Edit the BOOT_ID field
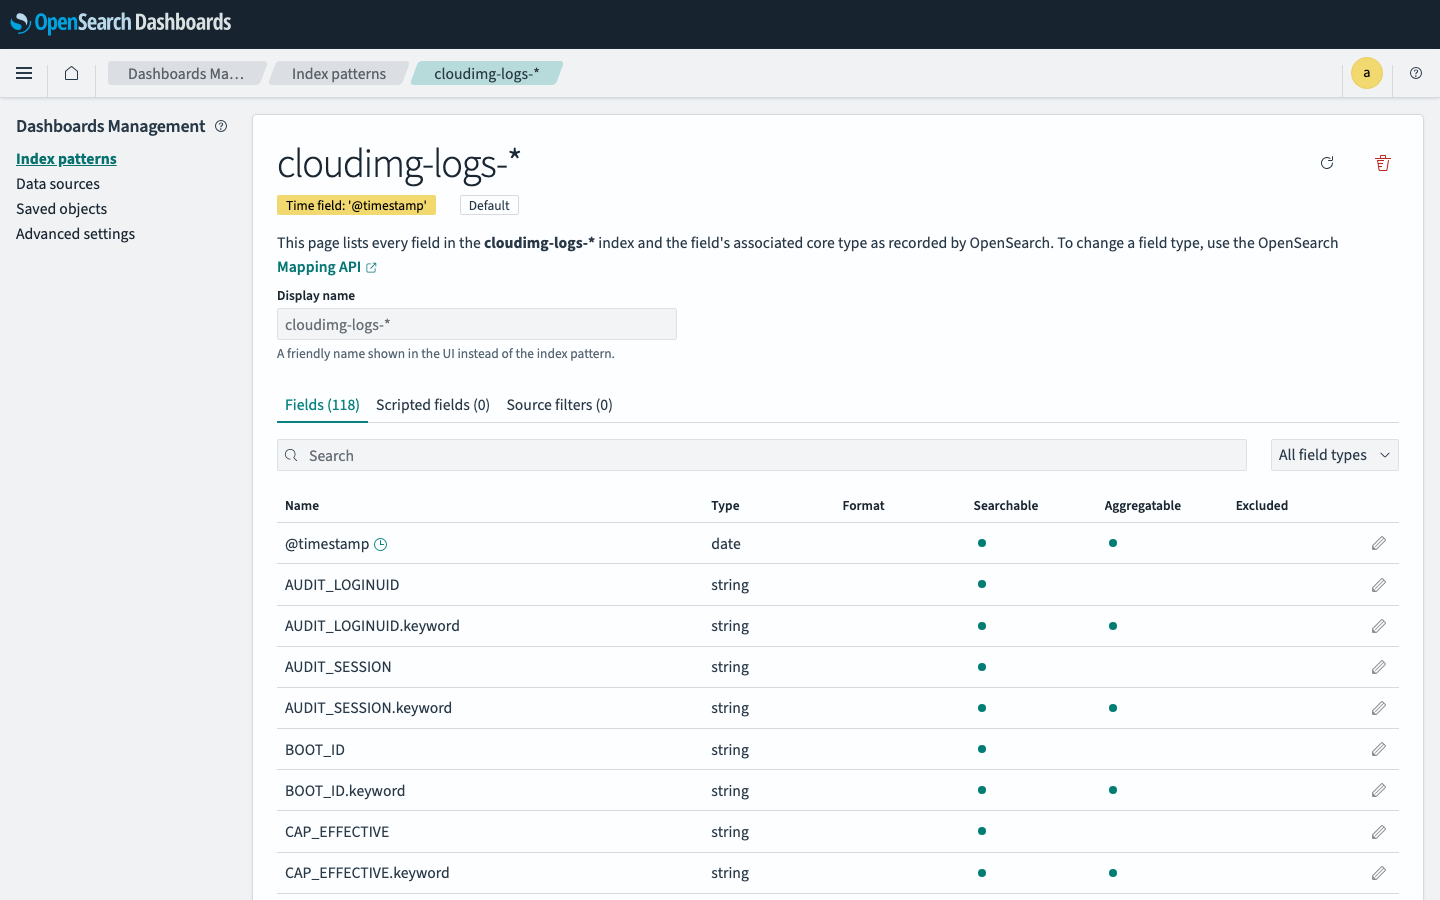Viewport: 1440px width, 900px height. (x=1379, y=750)
